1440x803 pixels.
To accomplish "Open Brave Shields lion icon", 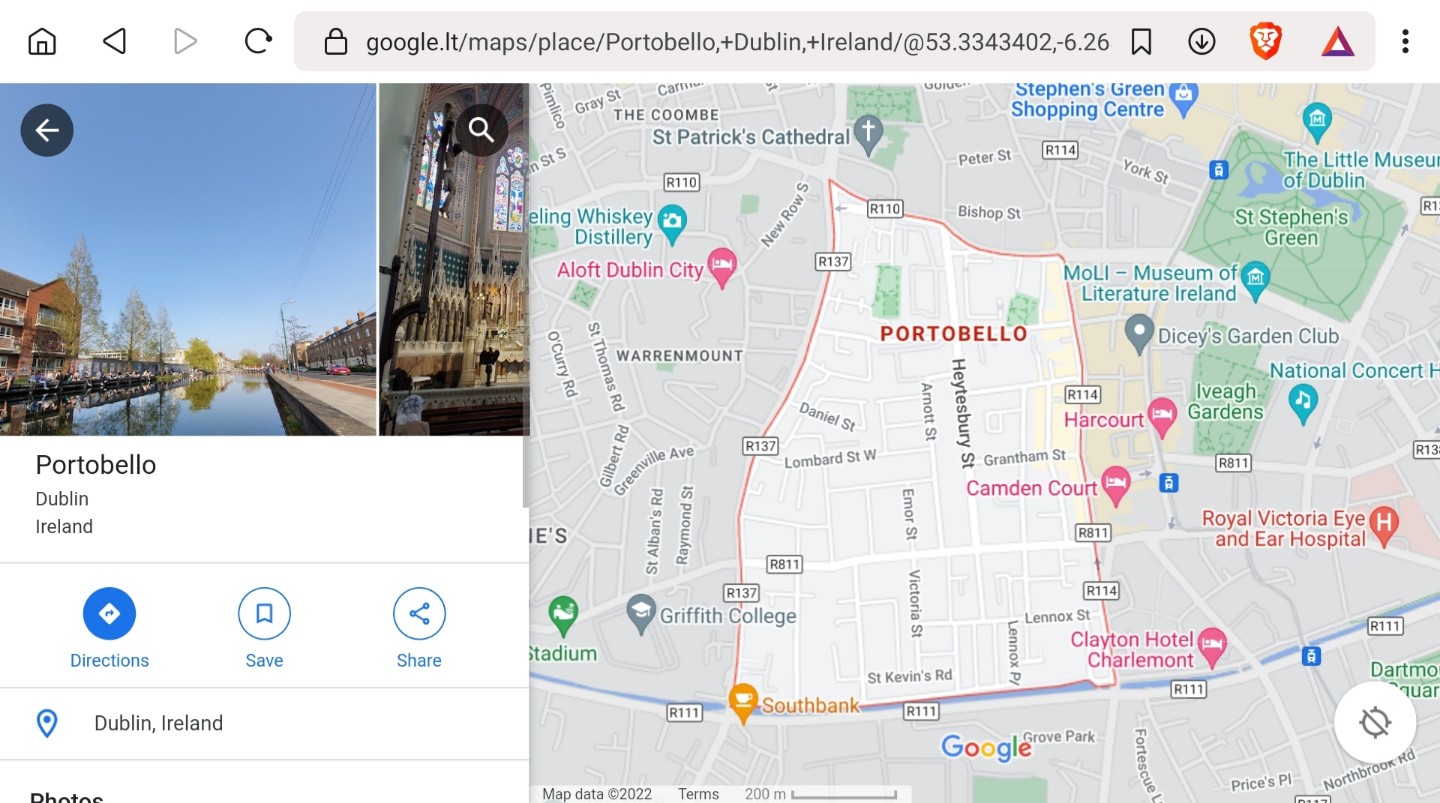I will [x=1266, y=41].
